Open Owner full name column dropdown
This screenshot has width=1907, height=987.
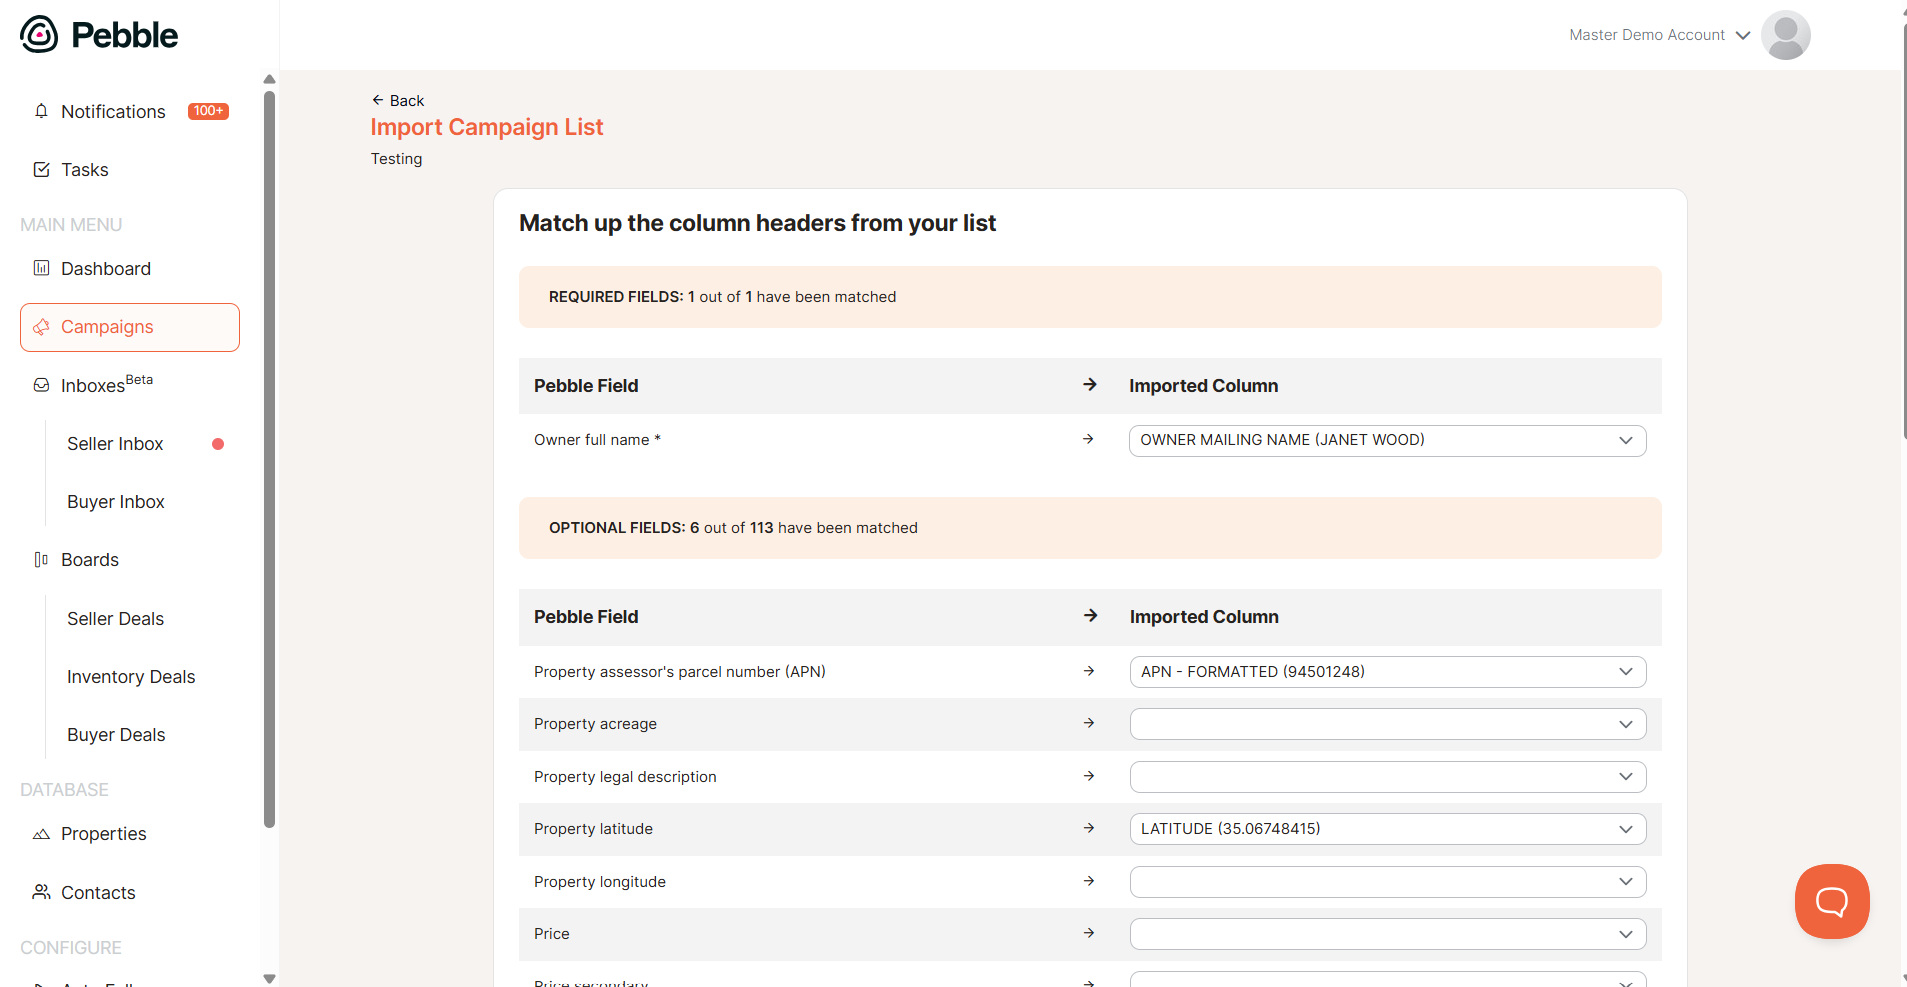(x=1387, y=440)
